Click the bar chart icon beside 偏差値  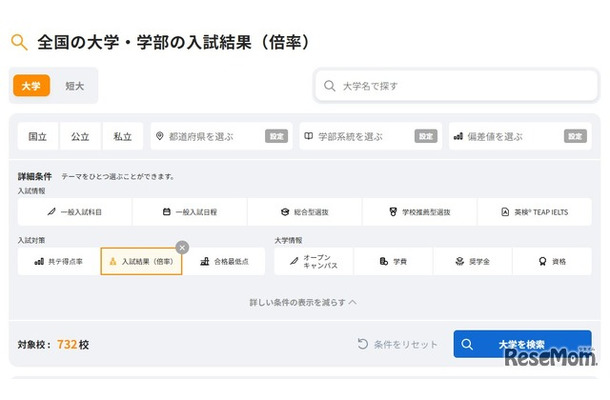tap(458, 136)
